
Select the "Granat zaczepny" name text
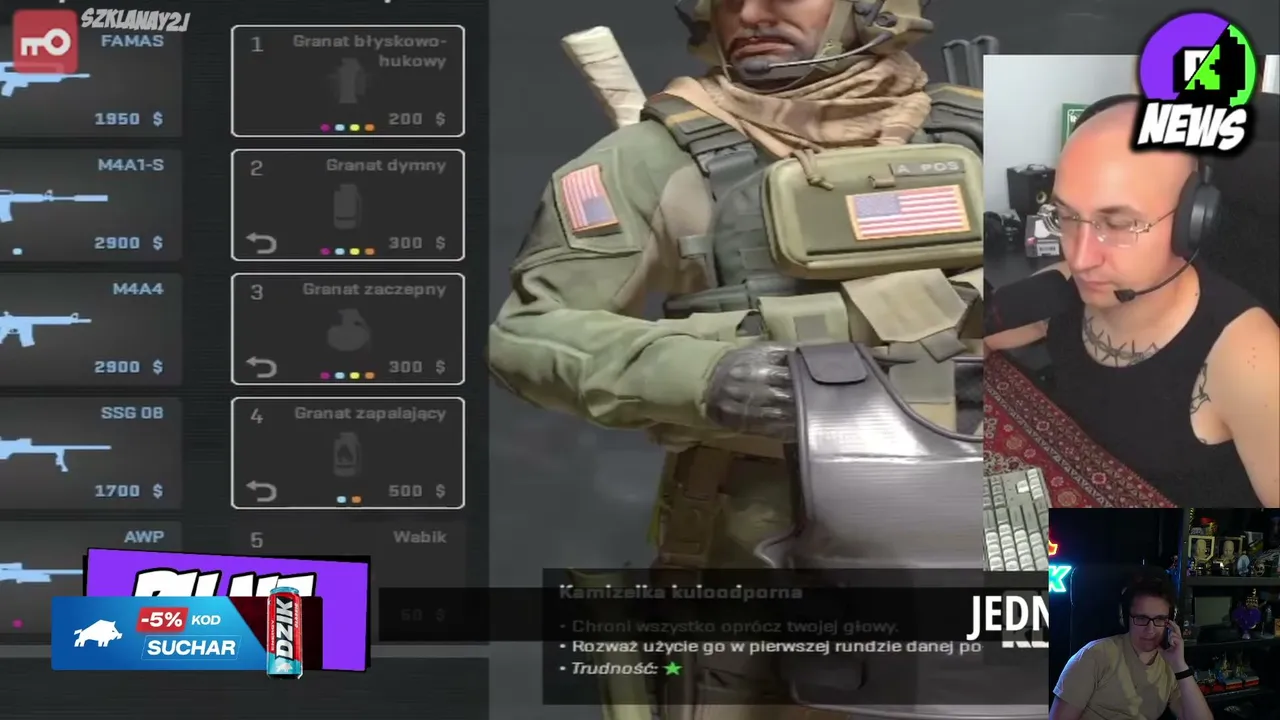point(375,289)
